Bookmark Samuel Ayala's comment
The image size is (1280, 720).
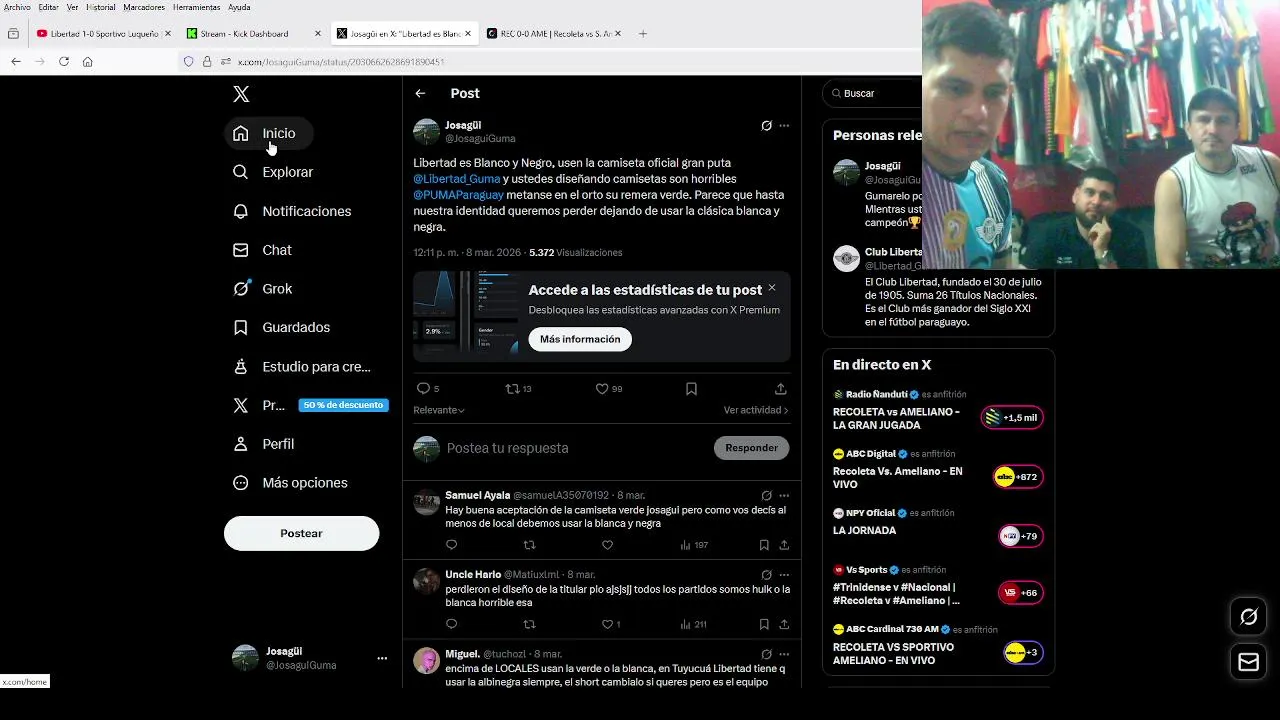764,545
